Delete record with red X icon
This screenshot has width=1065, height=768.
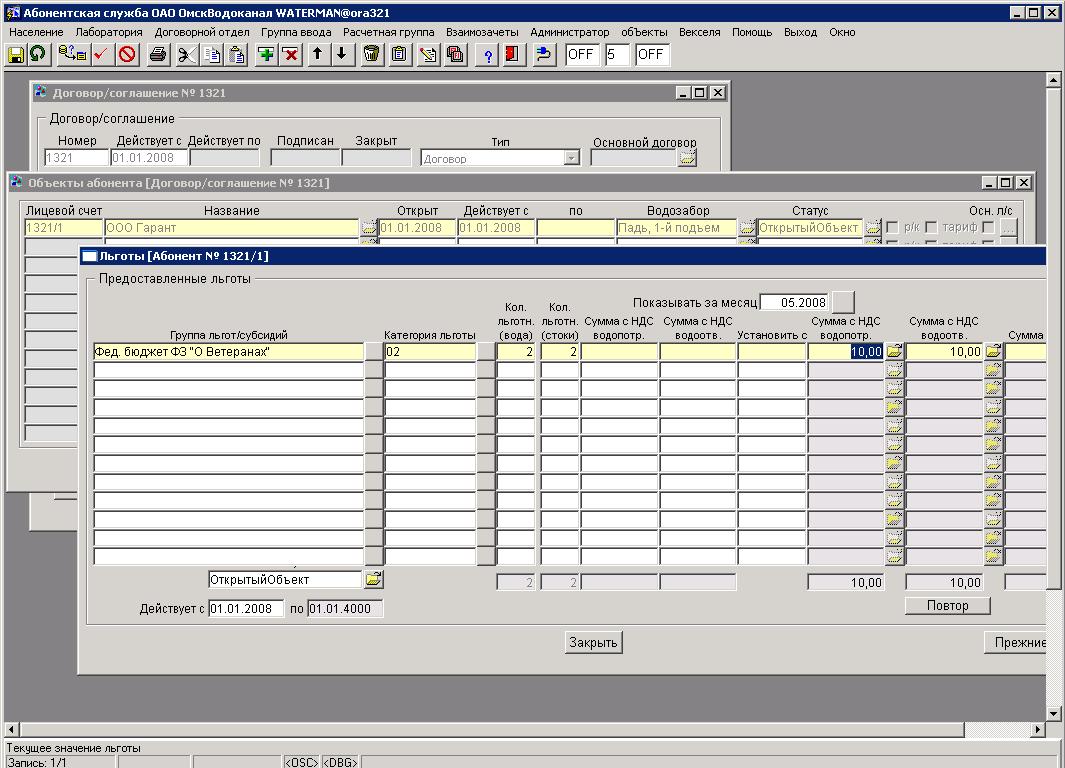click(x=291, y=55)
